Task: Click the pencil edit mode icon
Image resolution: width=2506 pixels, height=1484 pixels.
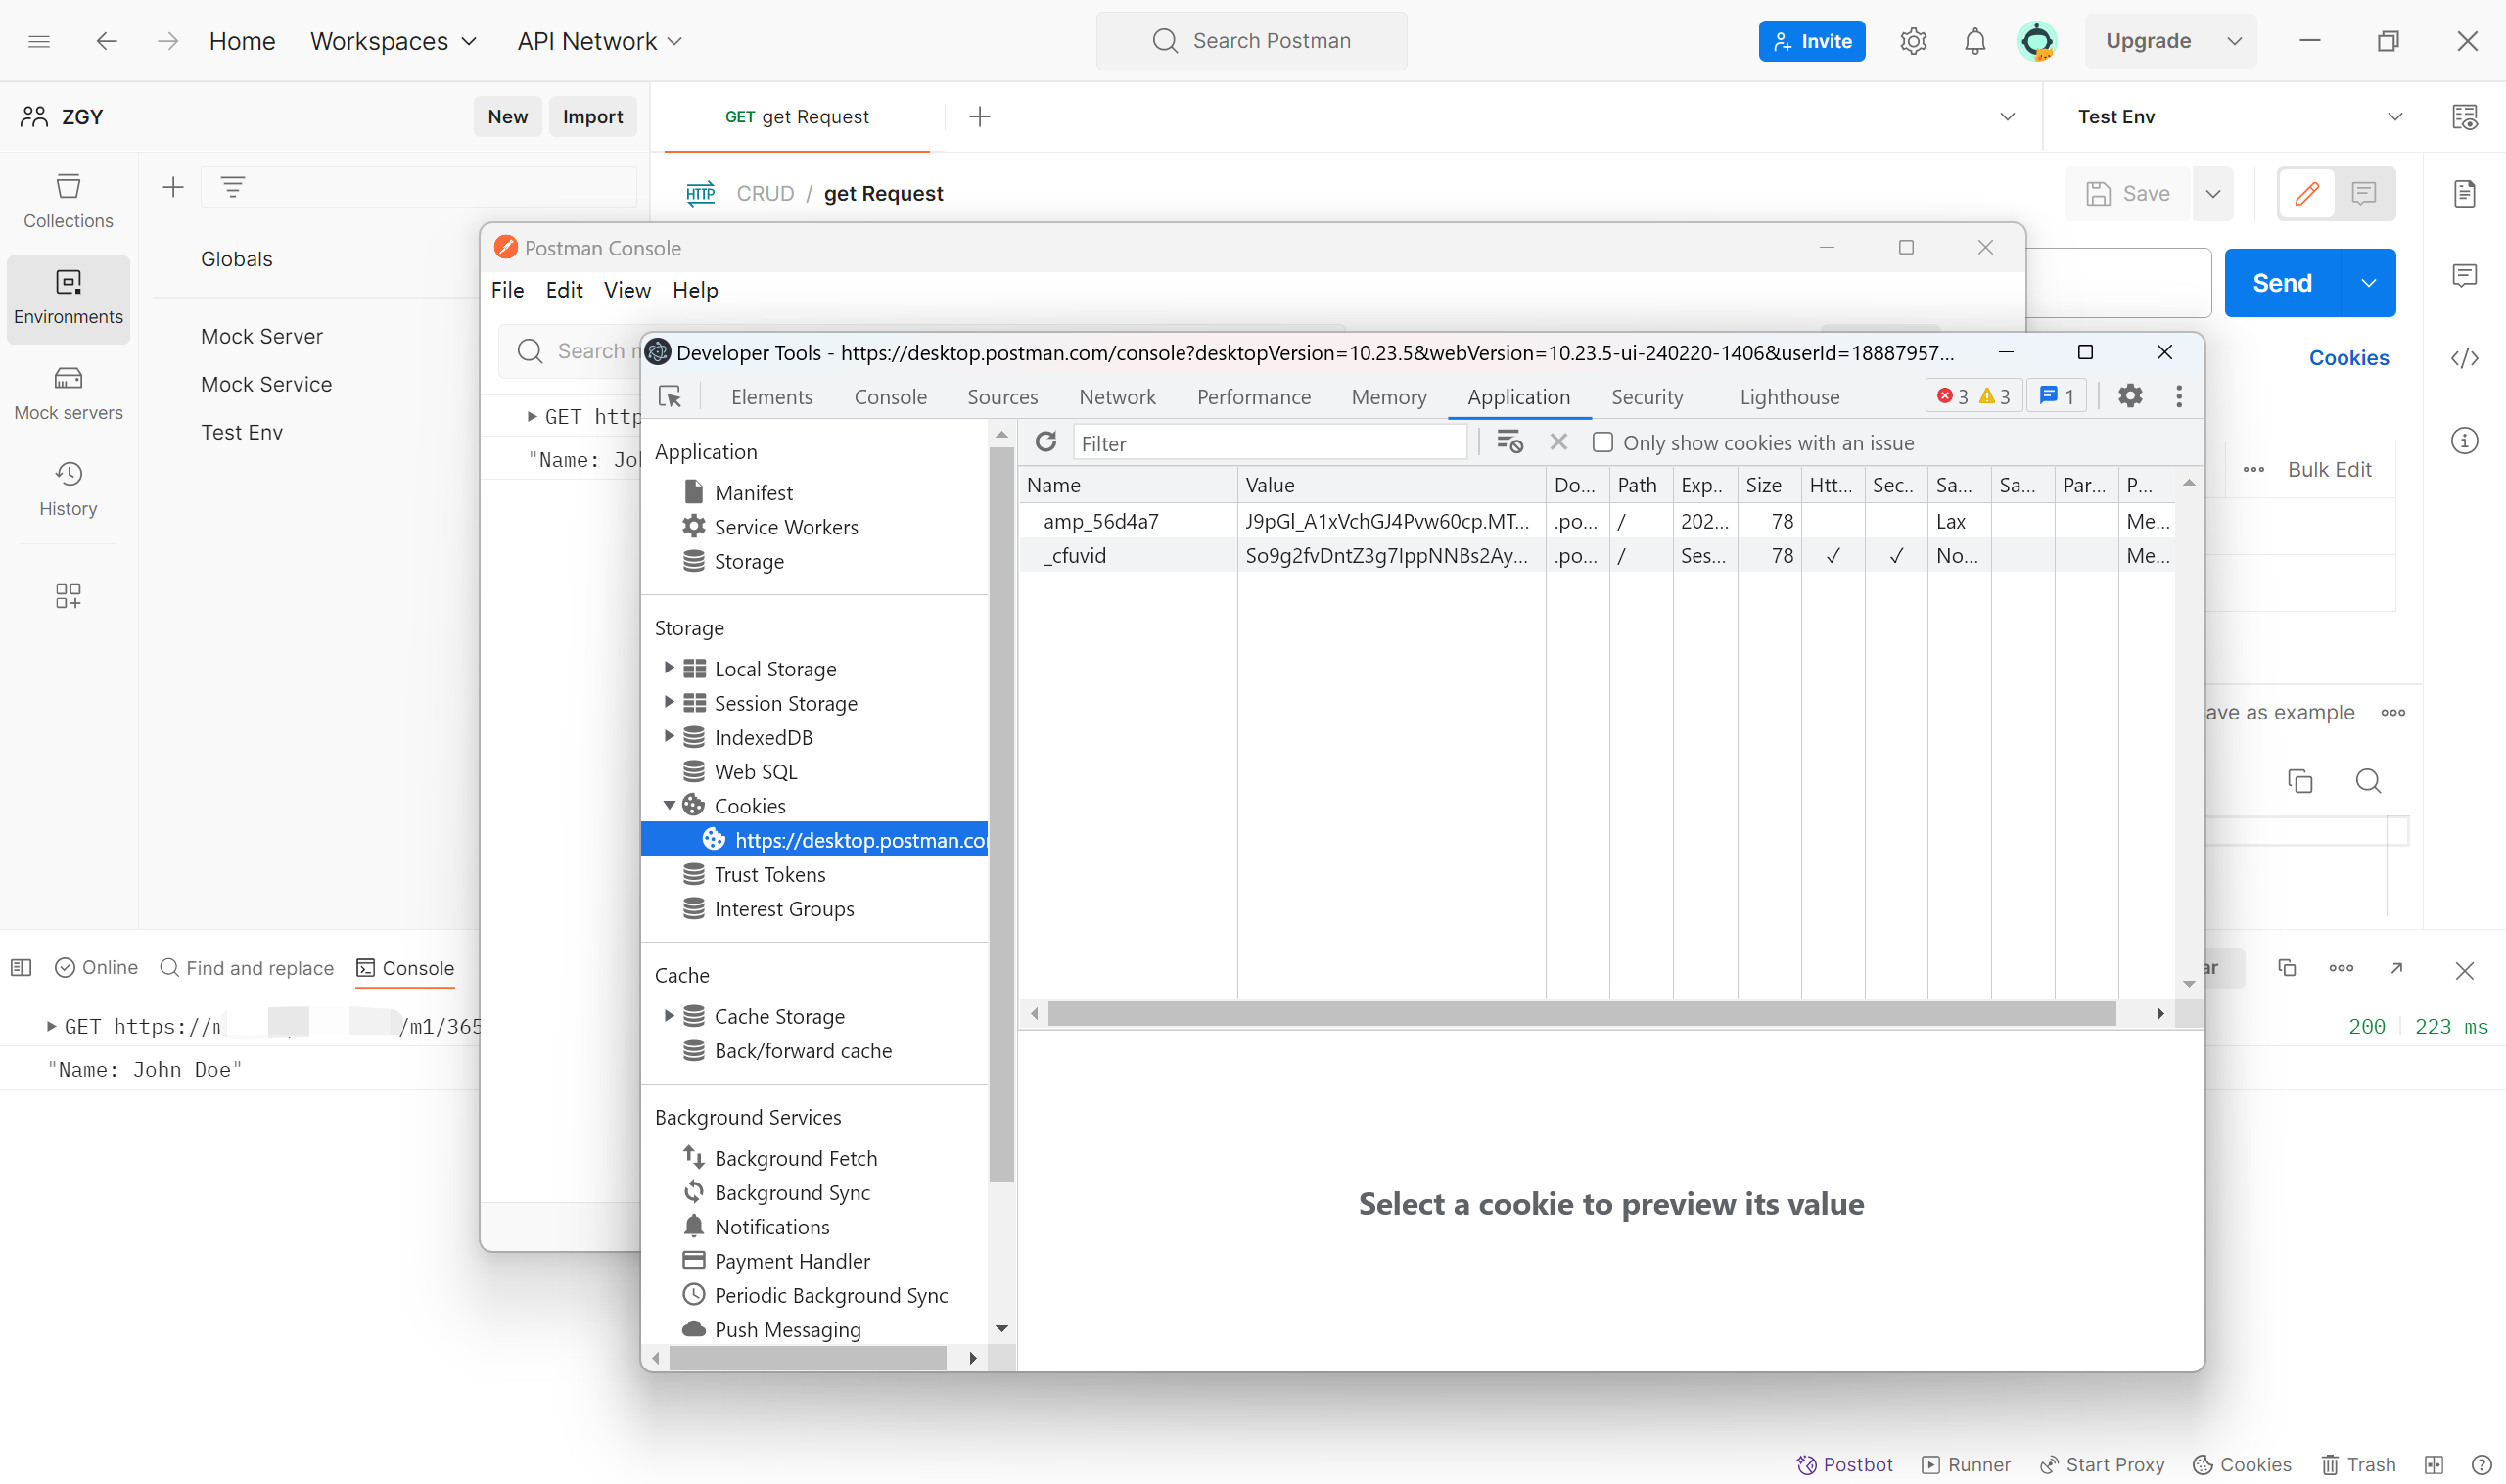Action: pyautogui.click(x=2307, y=193)
